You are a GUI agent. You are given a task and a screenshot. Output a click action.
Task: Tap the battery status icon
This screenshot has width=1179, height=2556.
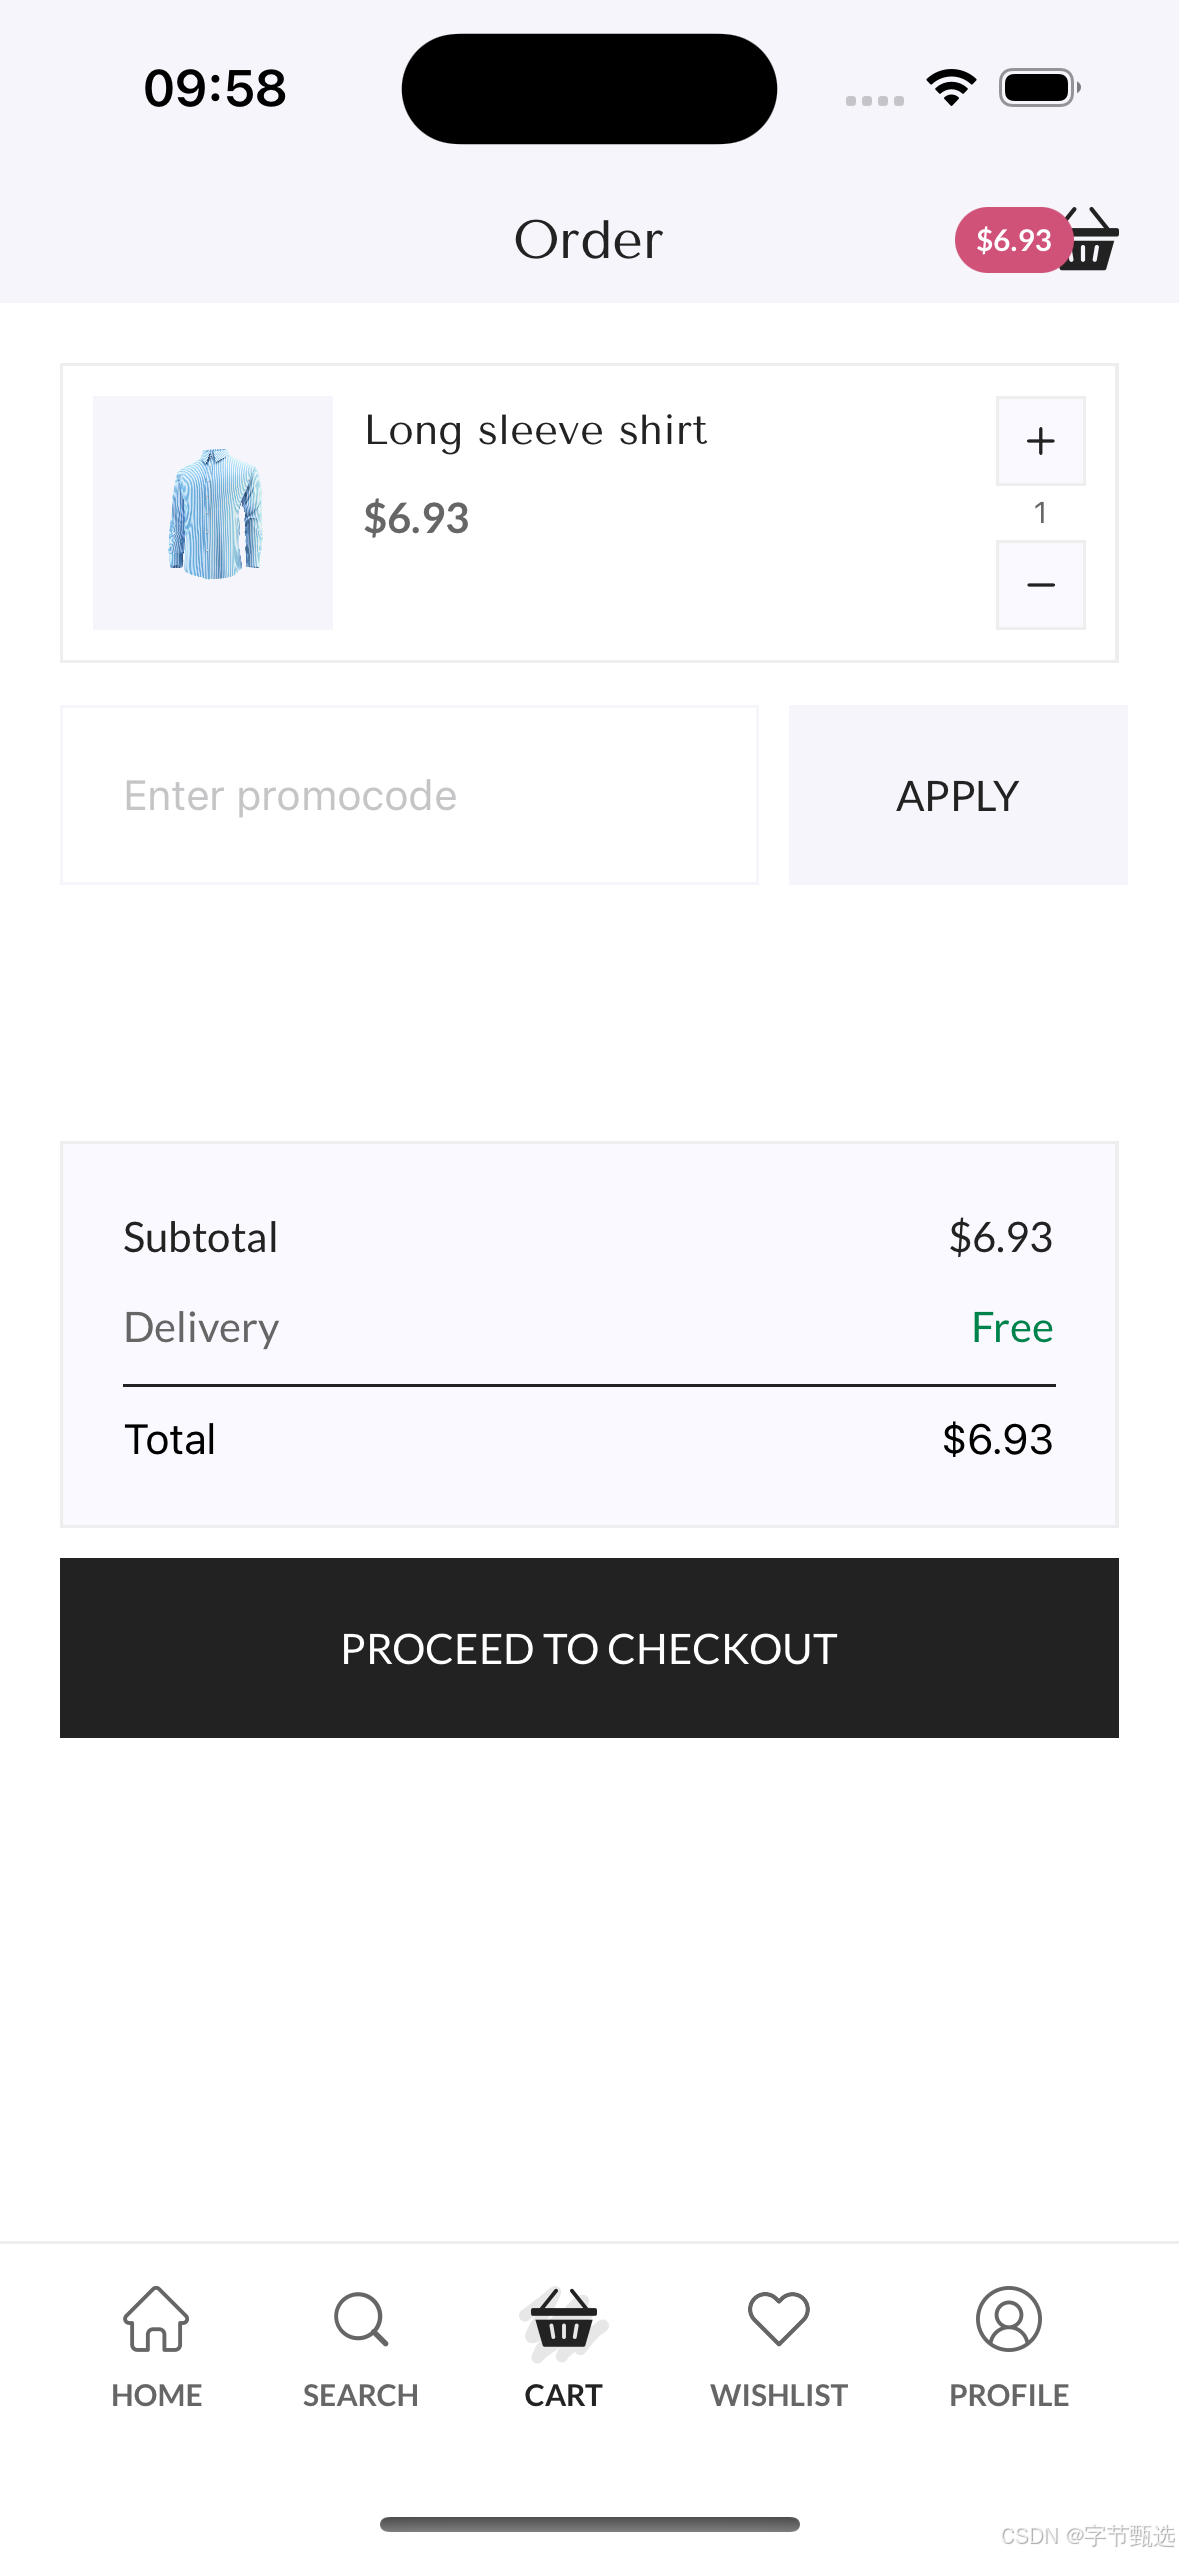[1040, 88]
